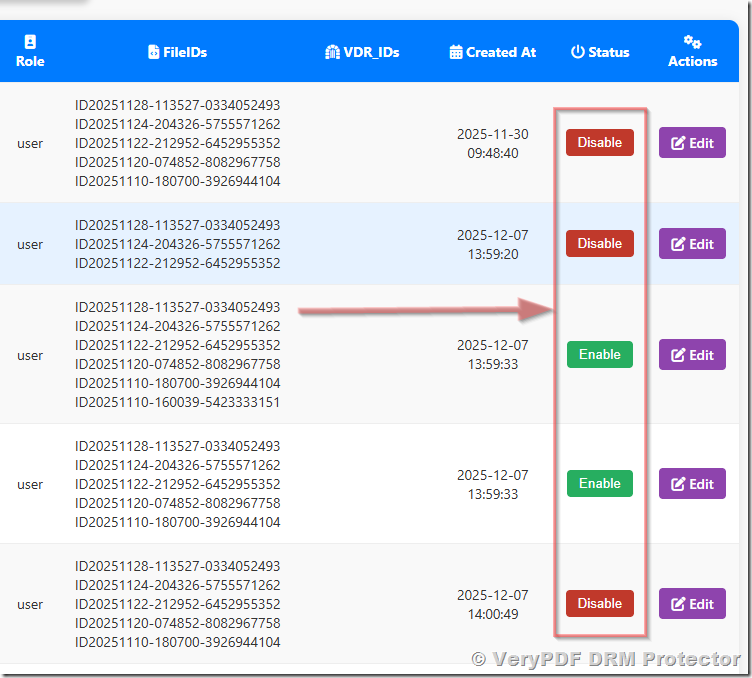Image resolution: width=752 pixels, height=678 pixels.
Task: Open Edit for the second 13:59:33 row
Action: pos(692,484)
